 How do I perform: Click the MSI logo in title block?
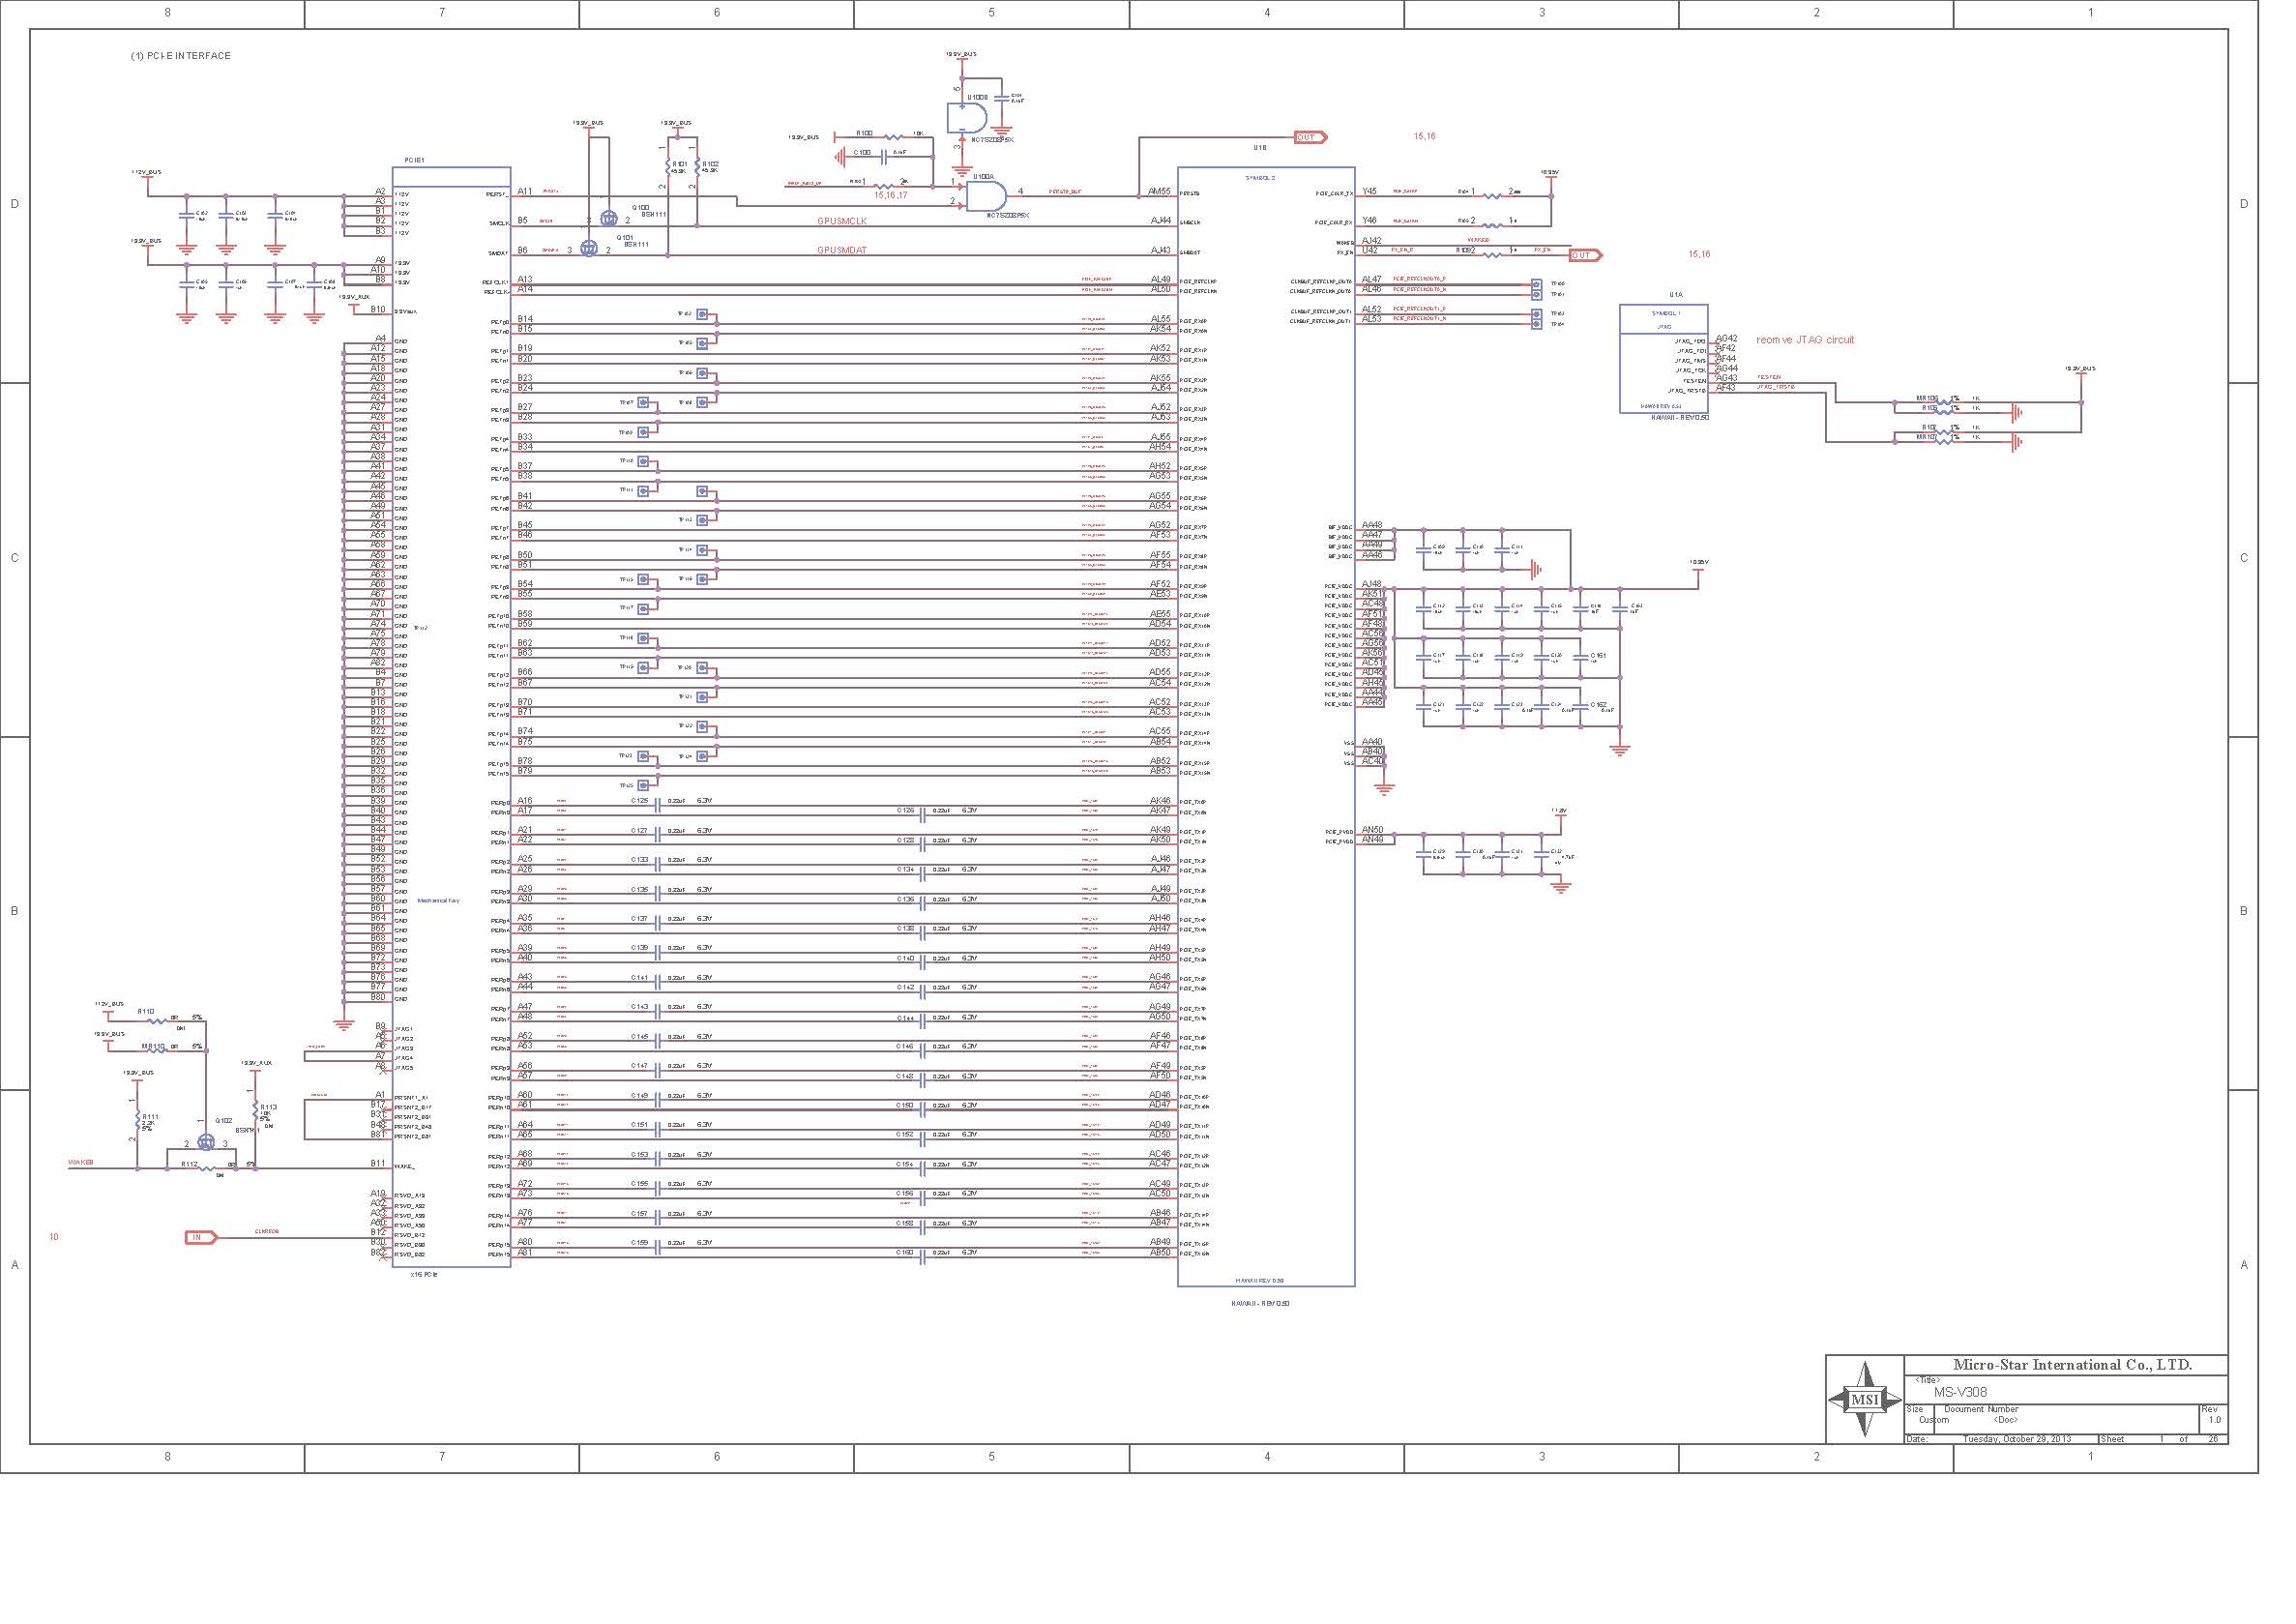(x=1864, y=1399)
